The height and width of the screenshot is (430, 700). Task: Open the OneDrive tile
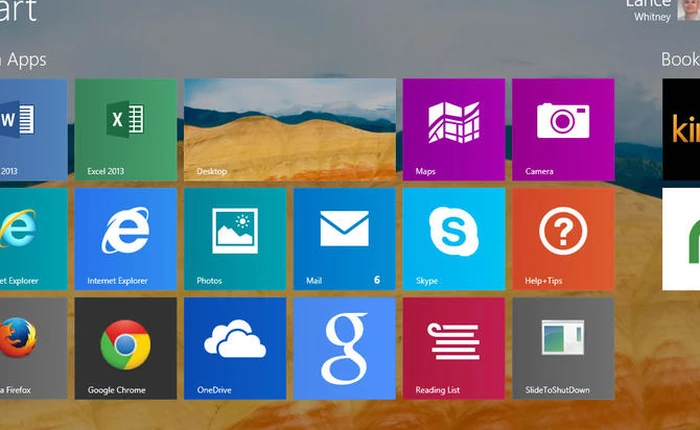pos(235,348)
